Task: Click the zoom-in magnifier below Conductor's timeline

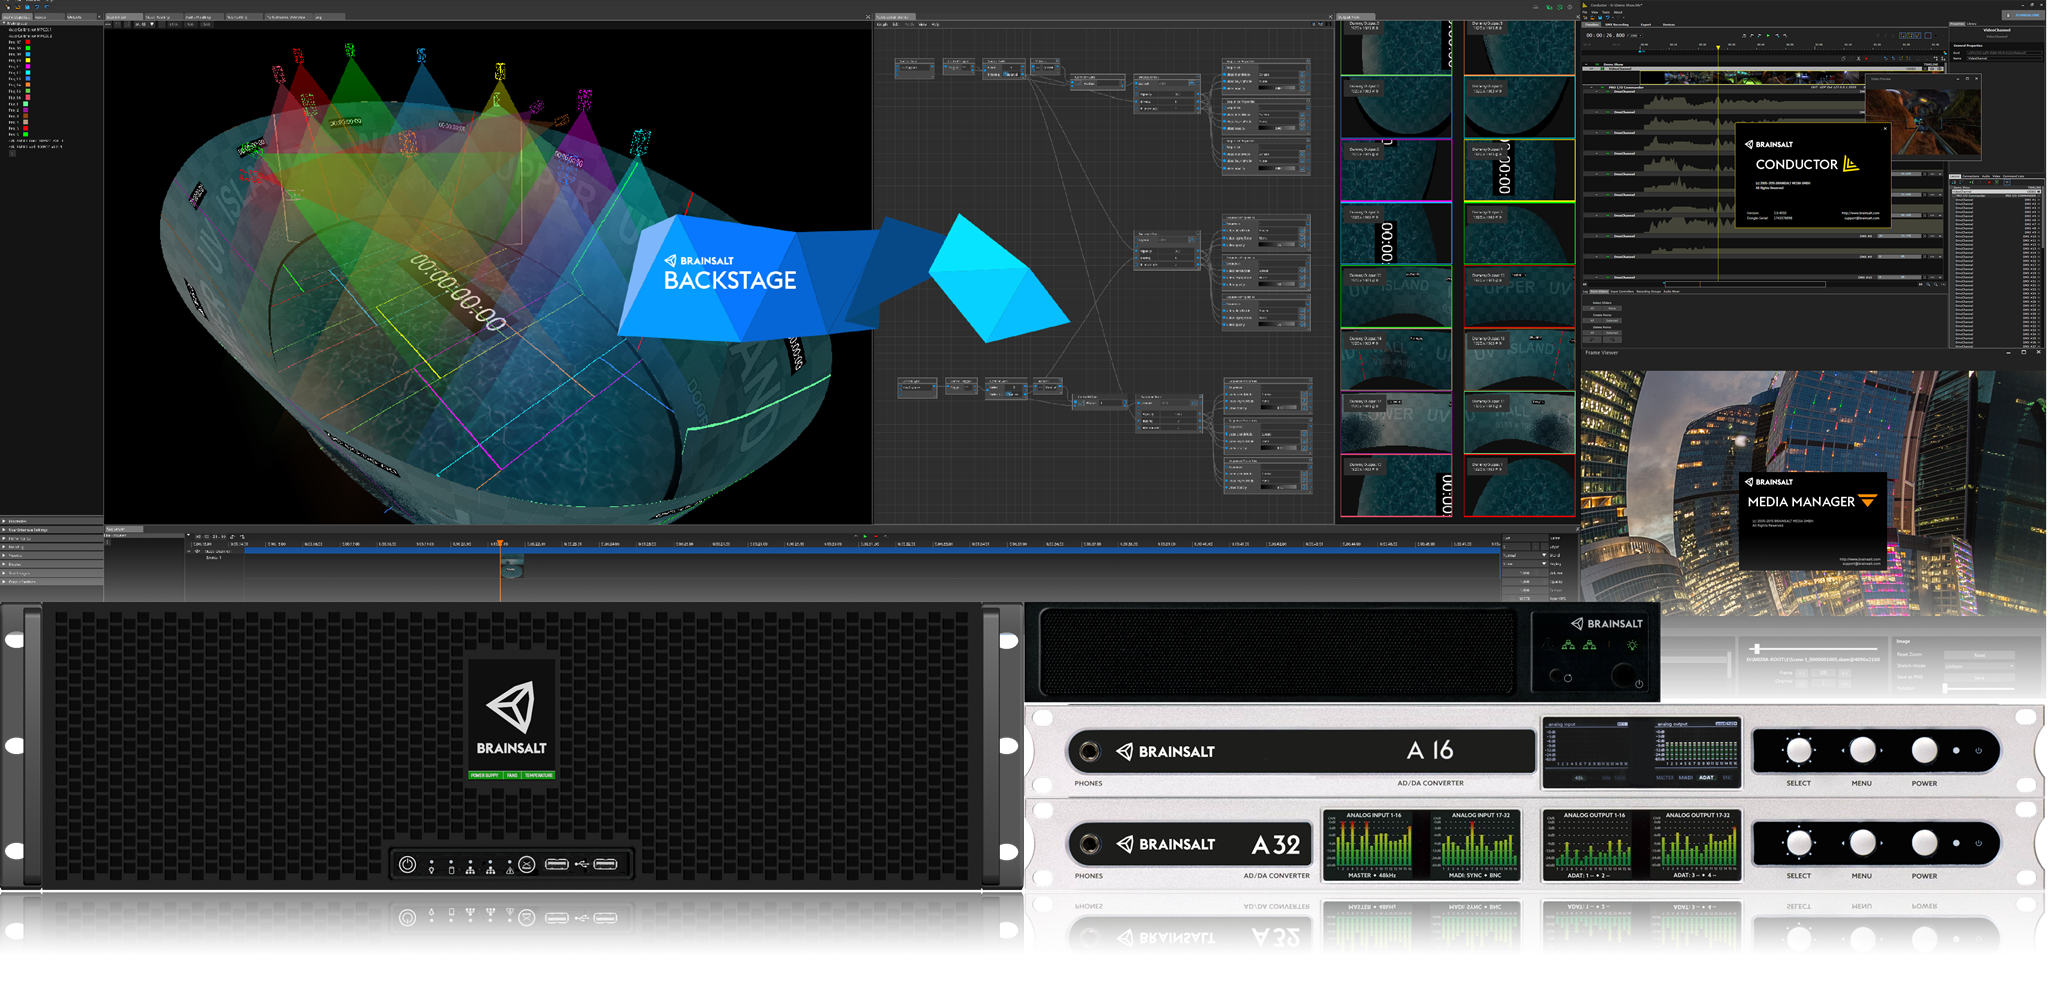Action: click(x=1928, y=284)
